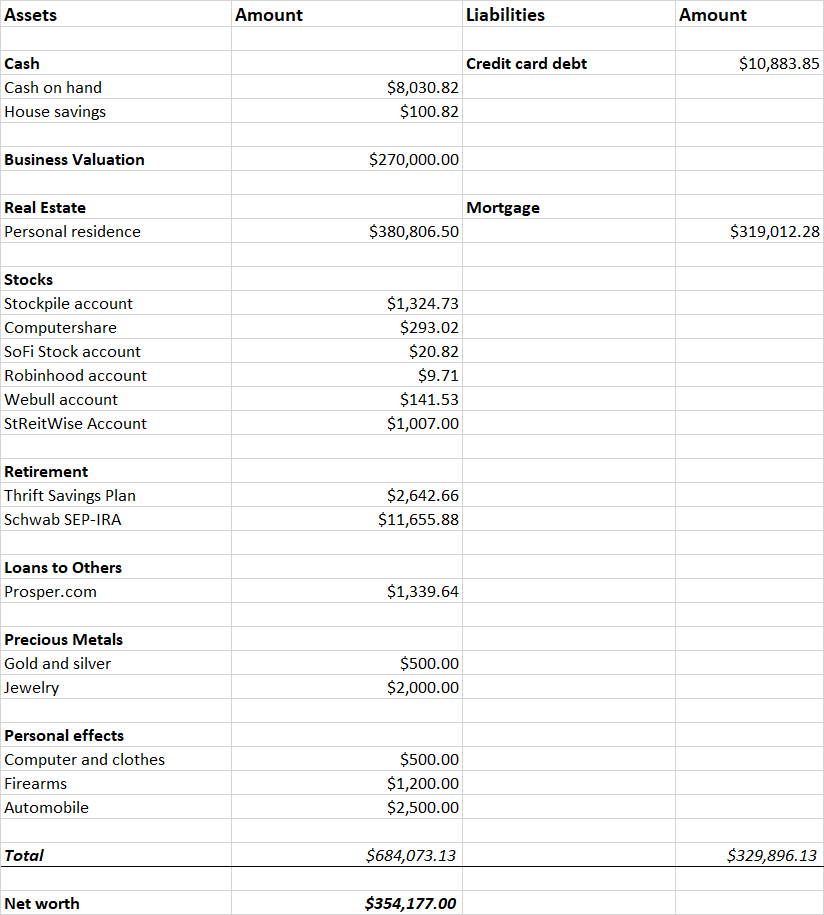Click the Credit card debt label

click(526, 63)
